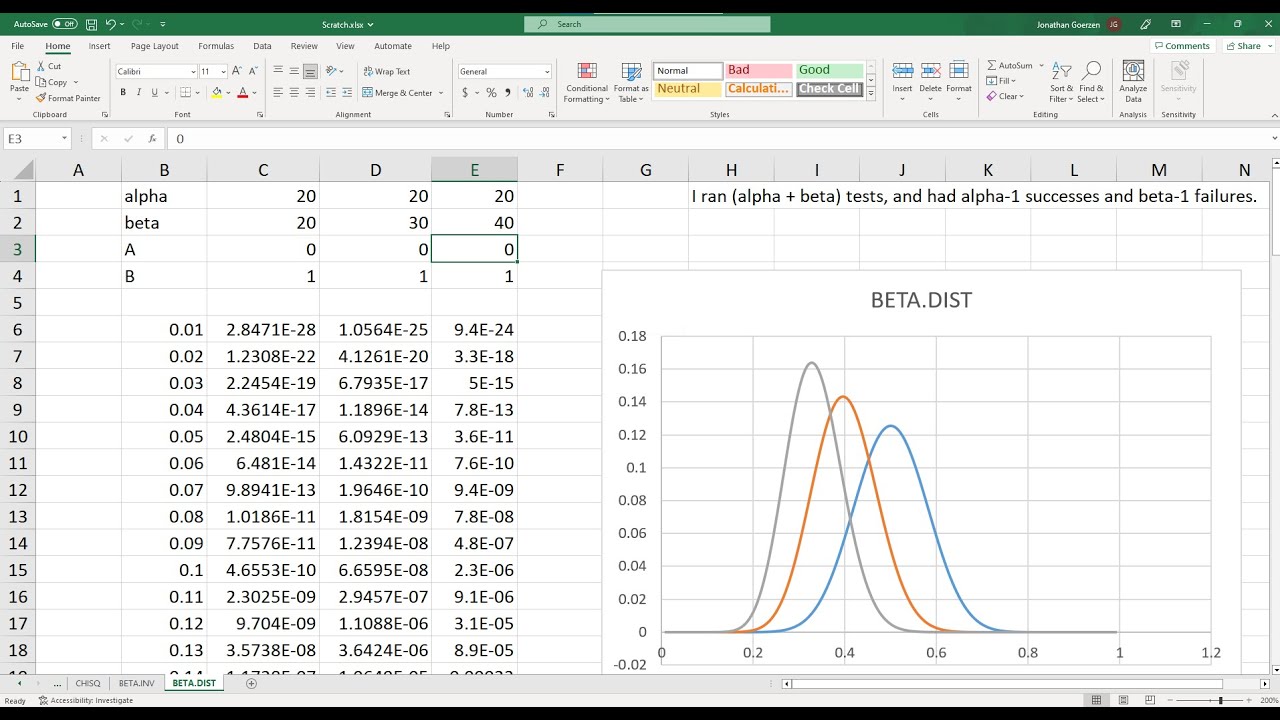Click the Paste clipboard icon
1280x720 pixels.
click(19, 72)
